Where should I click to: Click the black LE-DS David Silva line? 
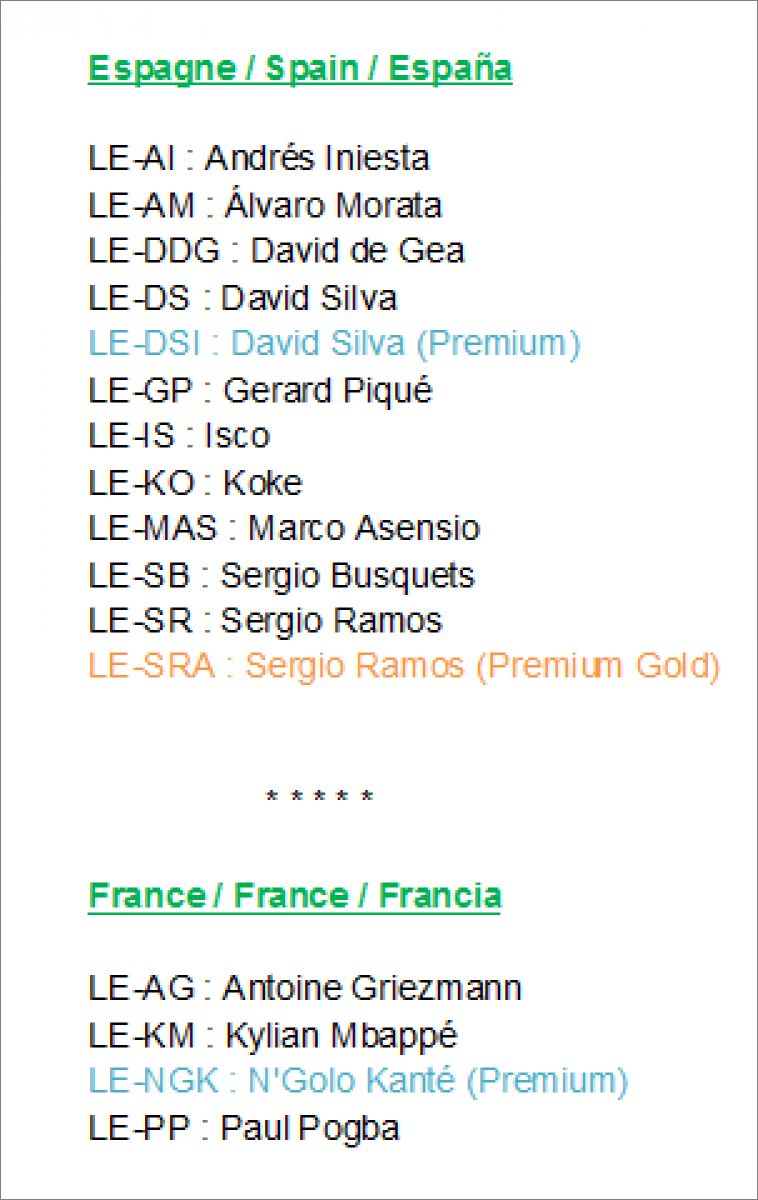coord(242,298)
